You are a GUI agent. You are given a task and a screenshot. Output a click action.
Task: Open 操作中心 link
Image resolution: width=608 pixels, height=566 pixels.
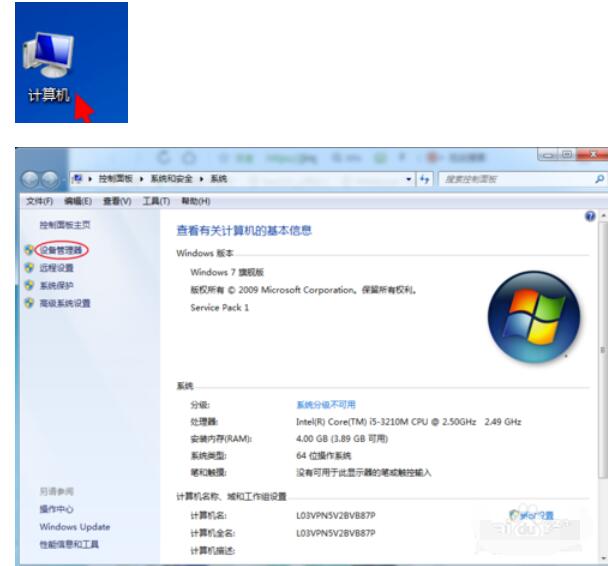pyautogui.click(x=56, y=509)
